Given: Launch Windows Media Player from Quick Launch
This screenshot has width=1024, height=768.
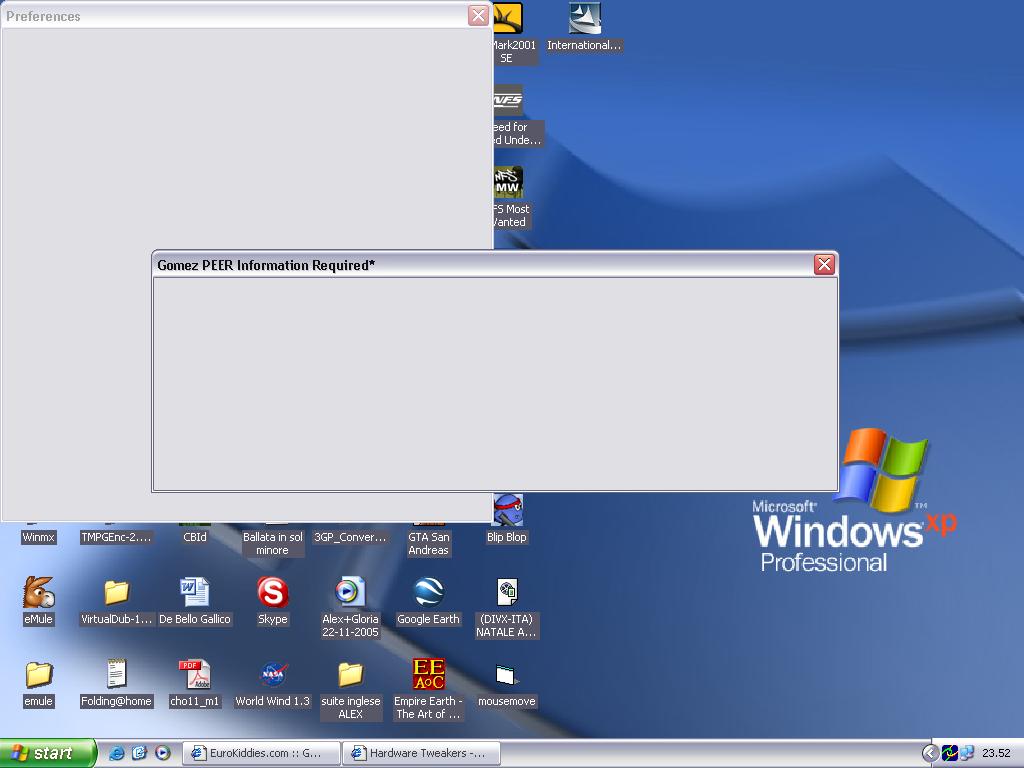Looking at the screenshot, I should [163, 753].
